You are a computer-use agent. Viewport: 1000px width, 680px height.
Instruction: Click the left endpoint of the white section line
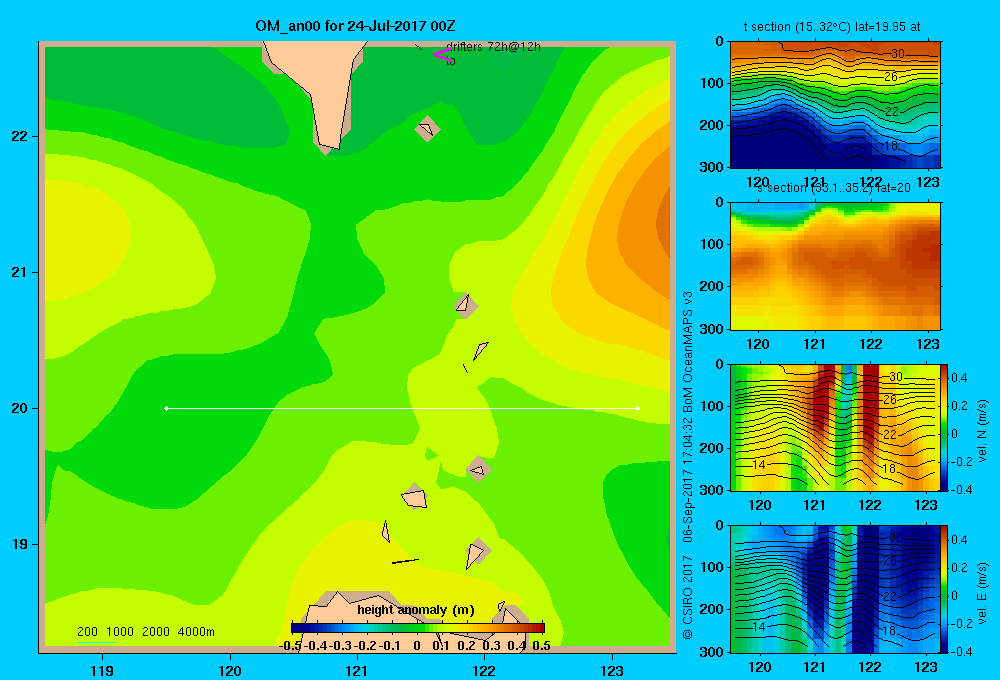click(166, 408)
